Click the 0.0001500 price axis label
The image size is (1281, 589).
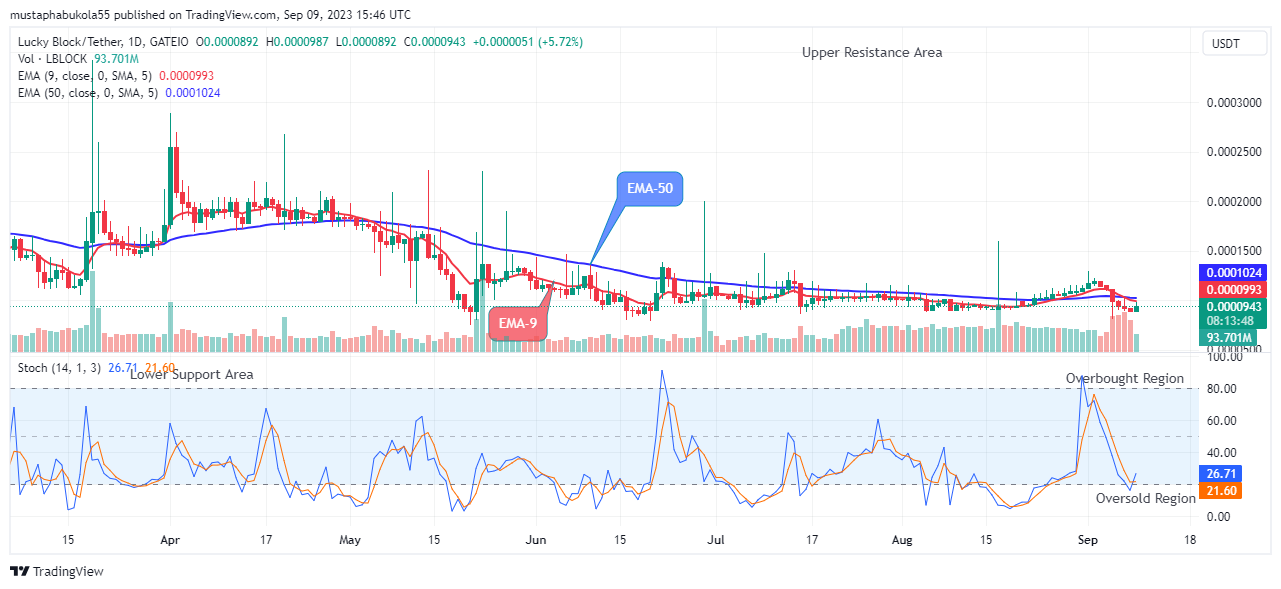pyautogui.click(x=1233, y=251)
